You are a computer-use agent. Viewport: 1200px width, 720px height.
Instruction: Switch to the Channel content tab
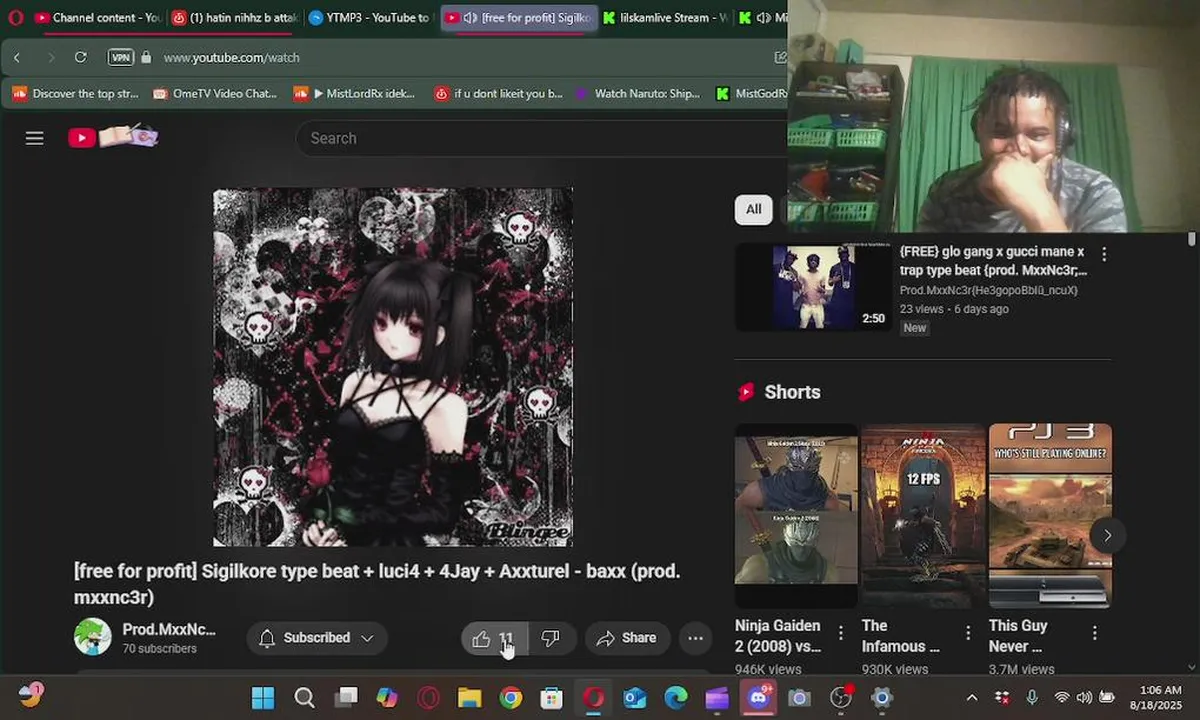(x=98, y=17)
